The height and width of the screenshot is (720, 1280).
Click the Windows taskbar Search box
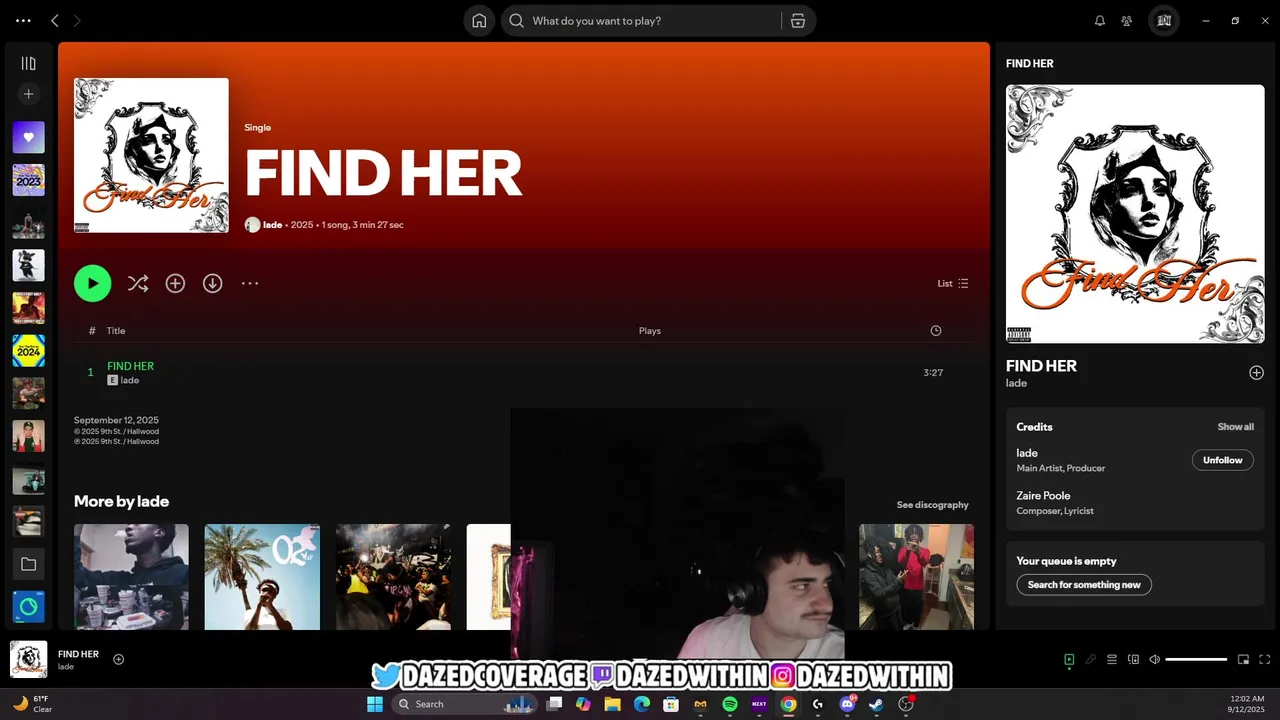coord(464,704)
